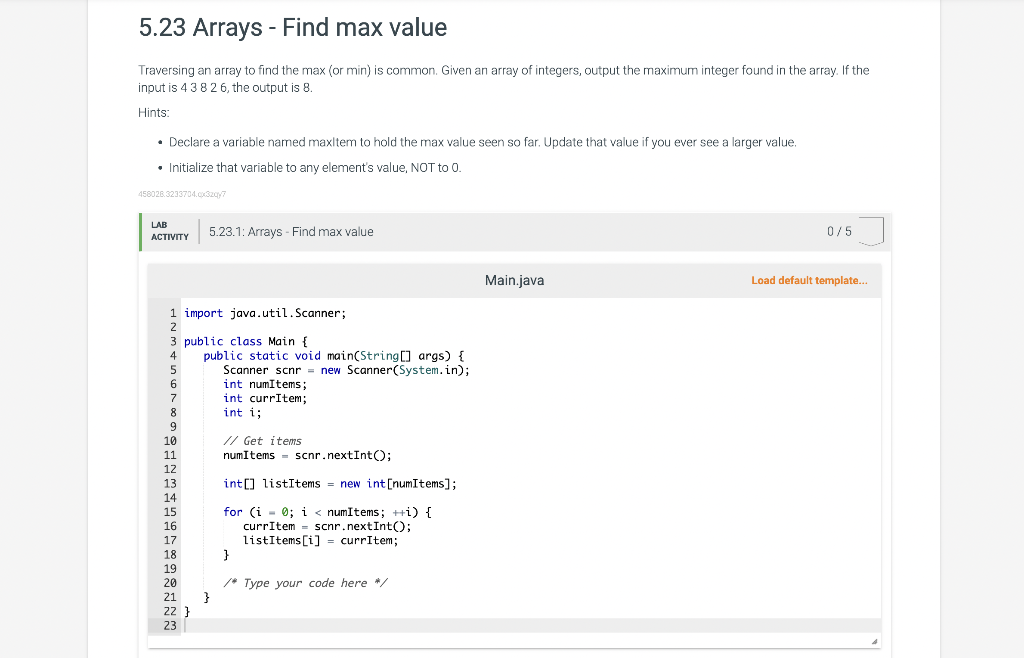Click the 'Traversing an array' description paragraph
Screen dimensions: 1024x658
[504, 79]
